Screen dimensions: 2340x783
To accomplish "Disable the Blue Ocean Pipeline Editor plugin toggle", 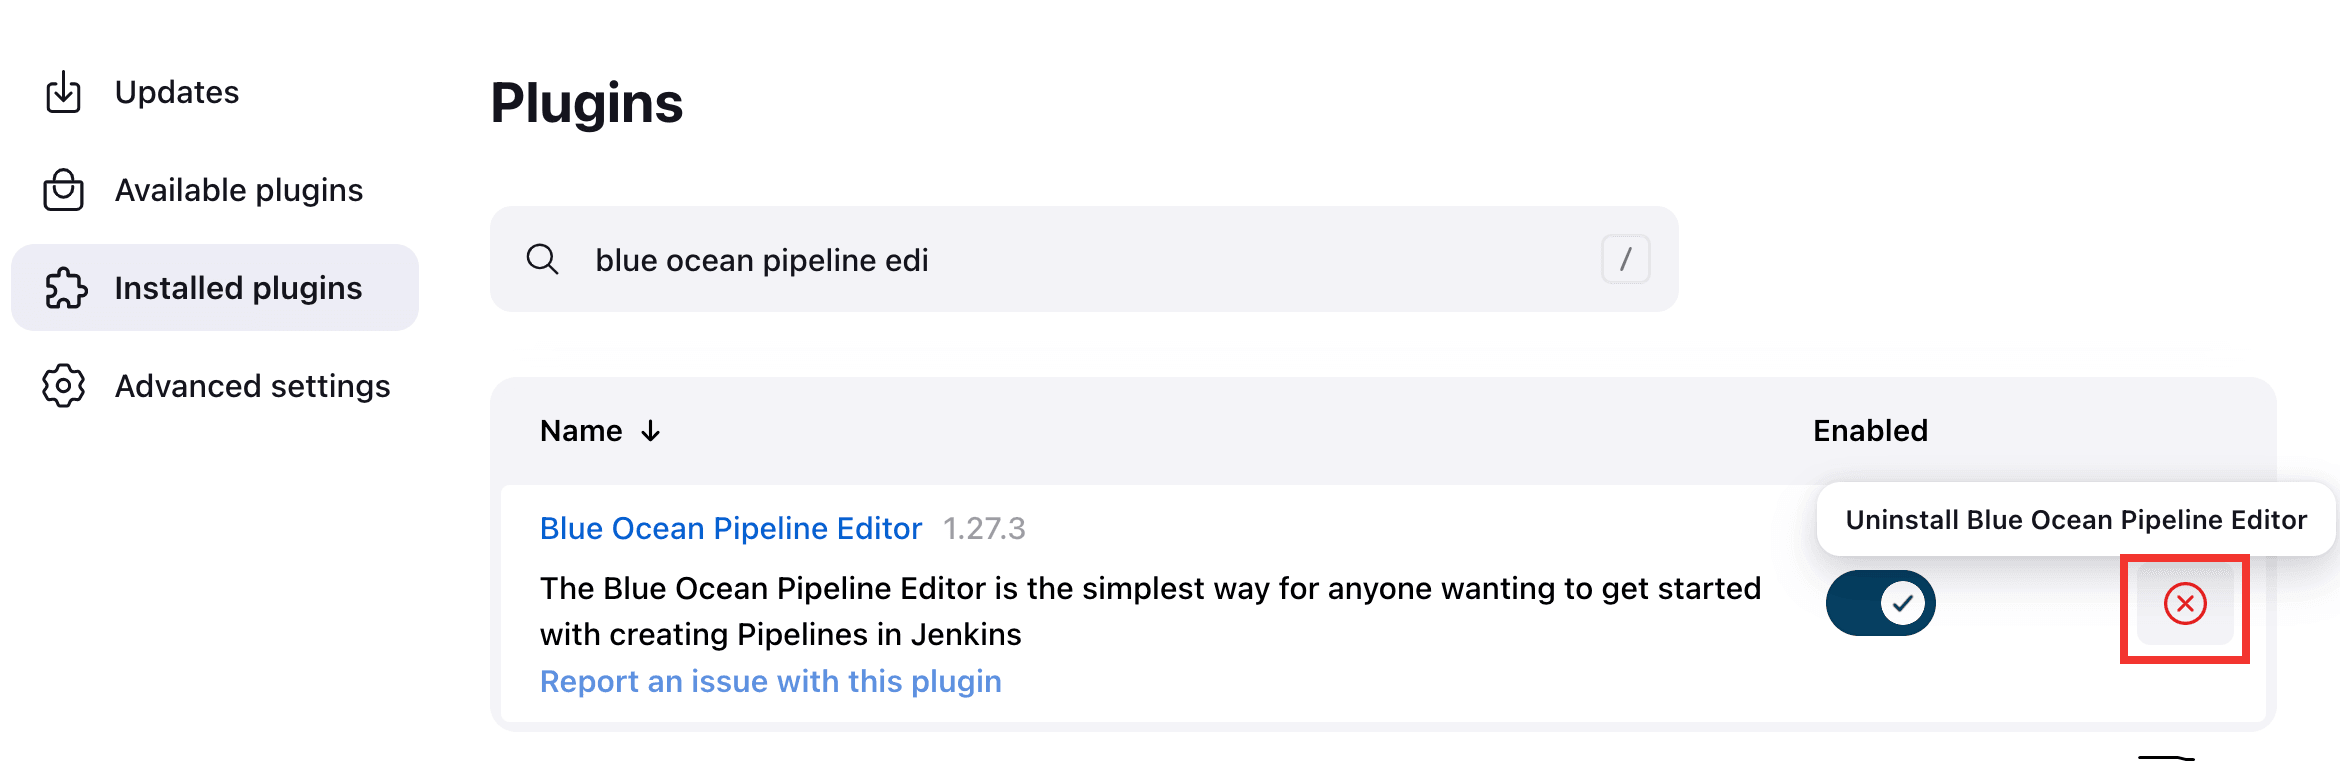I will (1880, 602).
